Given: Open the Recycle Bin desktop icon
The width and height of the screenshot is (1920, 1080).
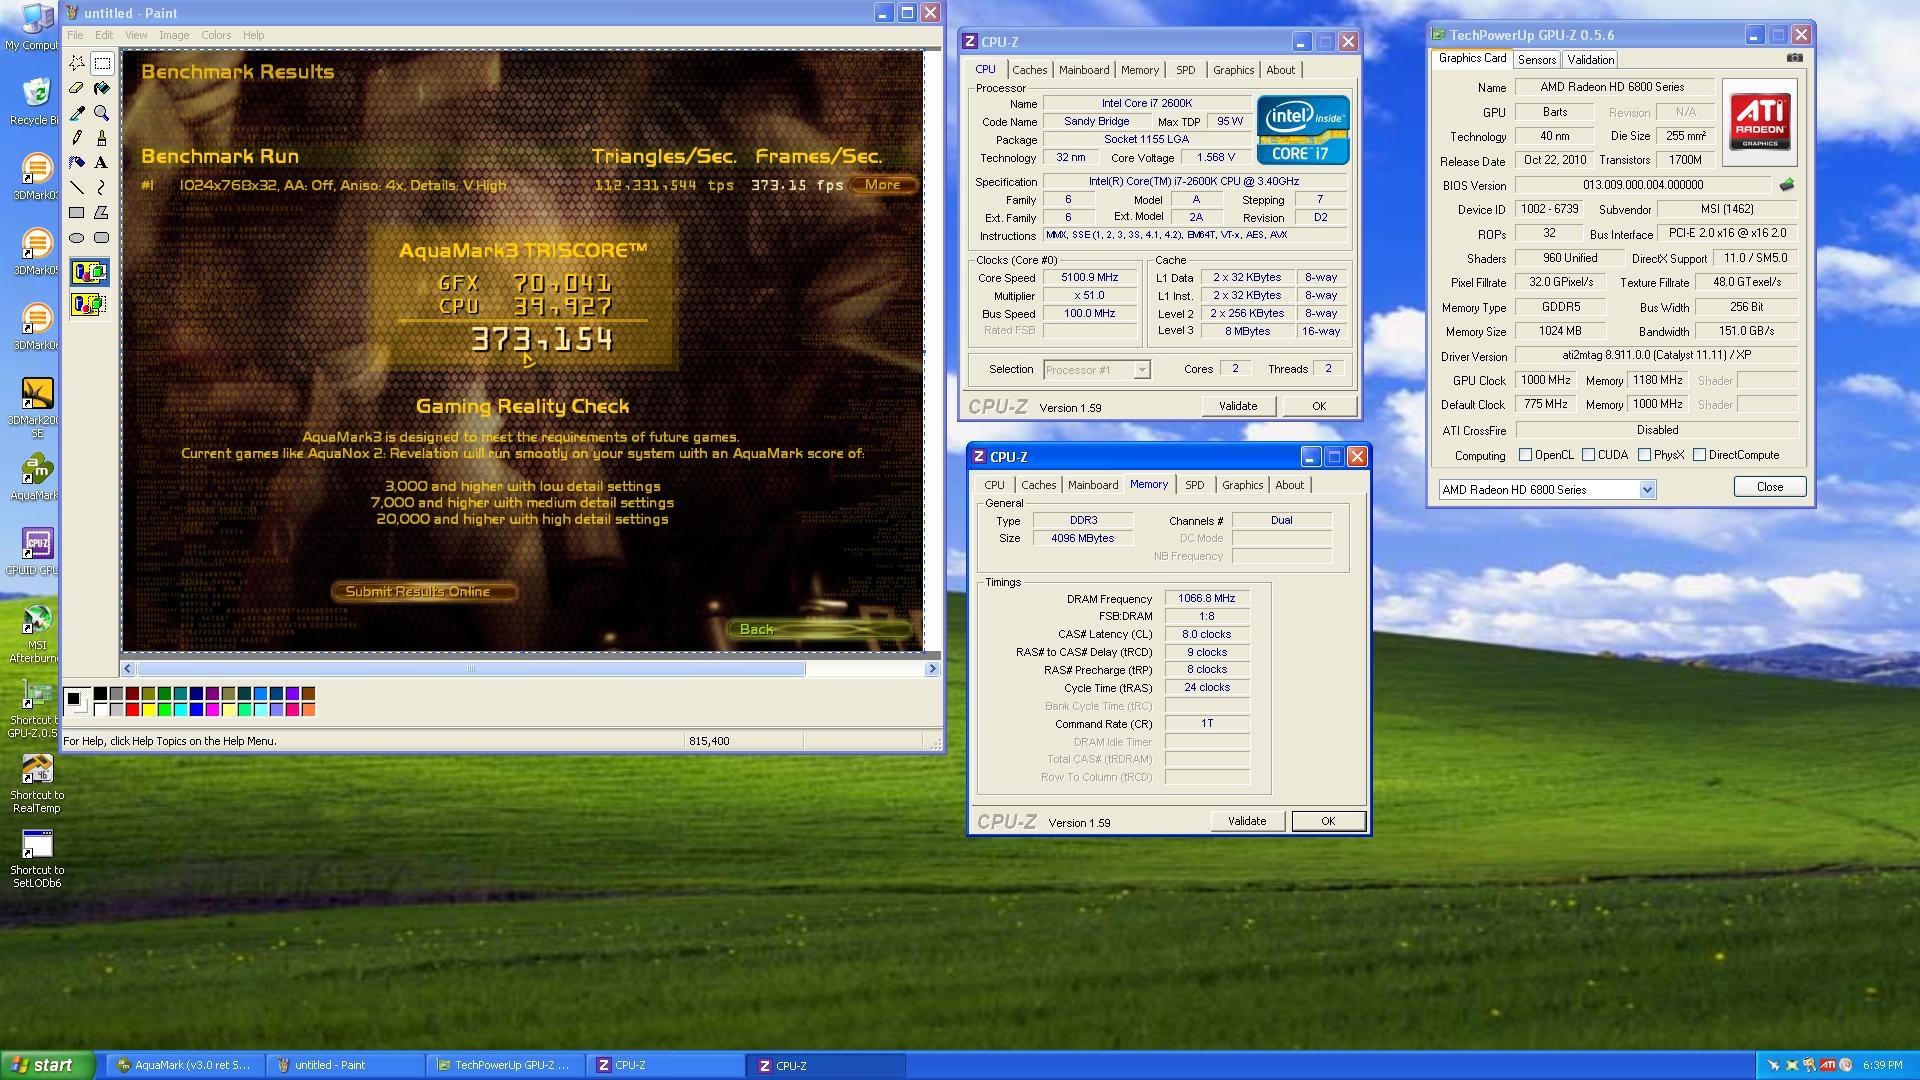Looking at the screenshot, I should [x=36, y=100].
